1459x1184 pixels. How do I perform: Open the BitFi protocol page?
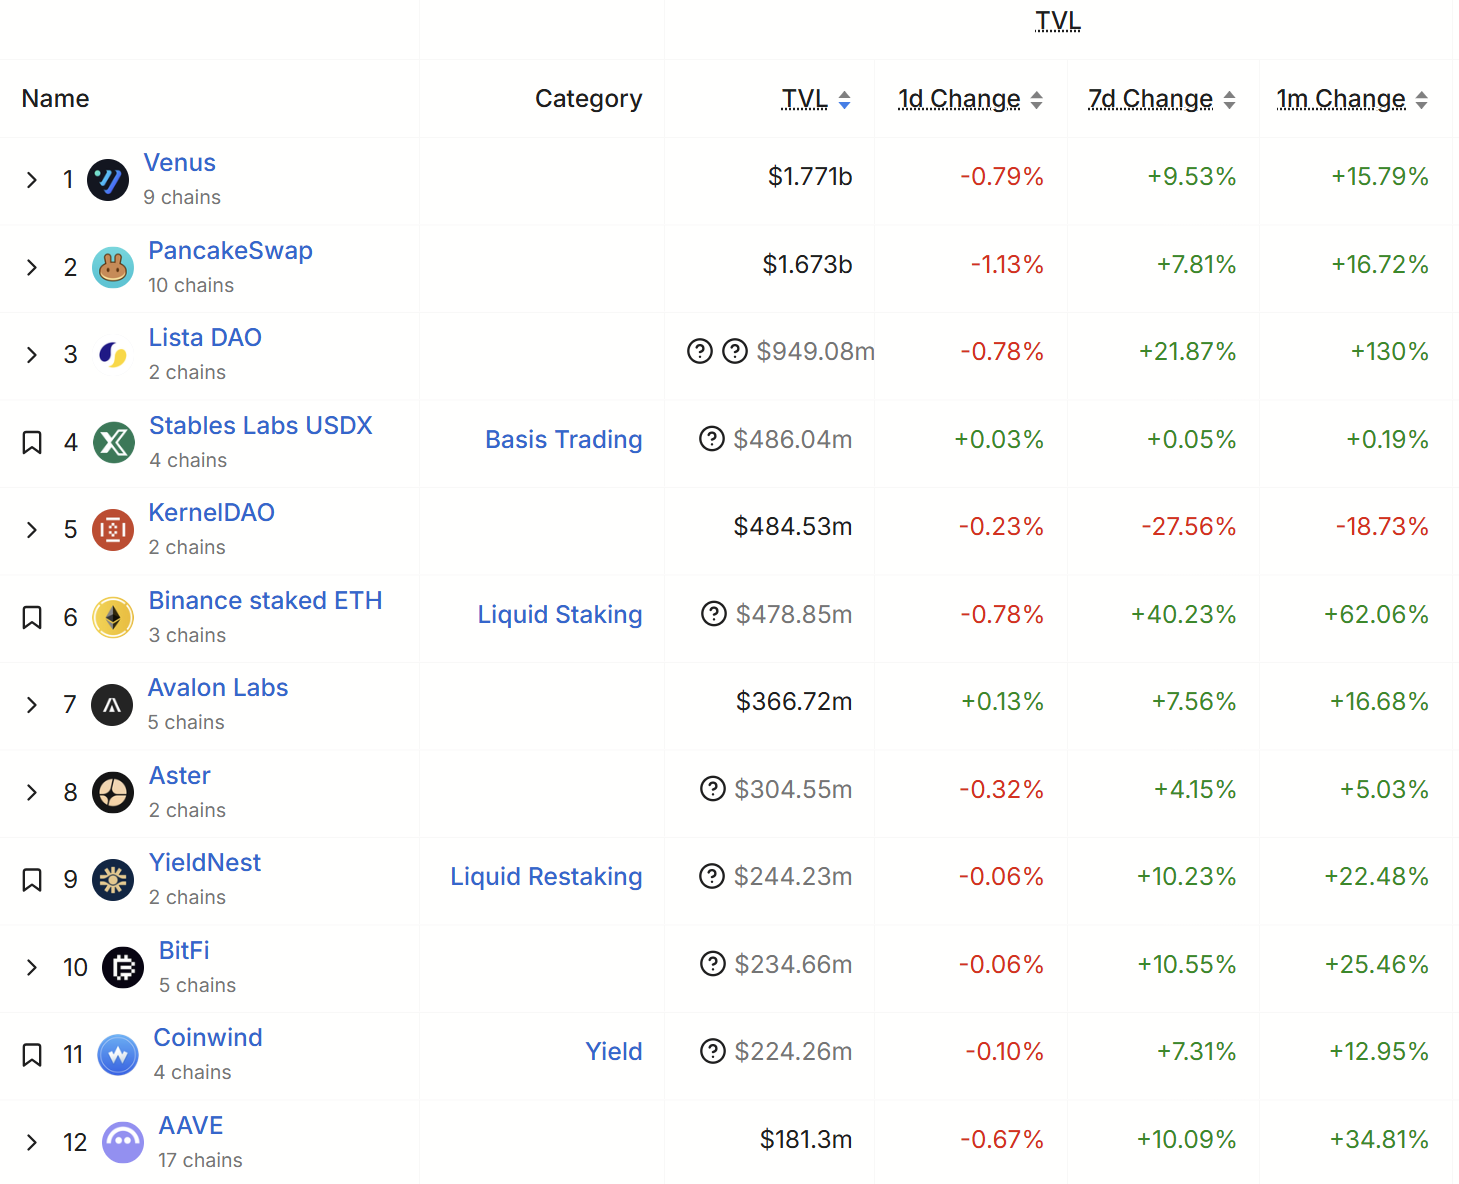(184, 950)
